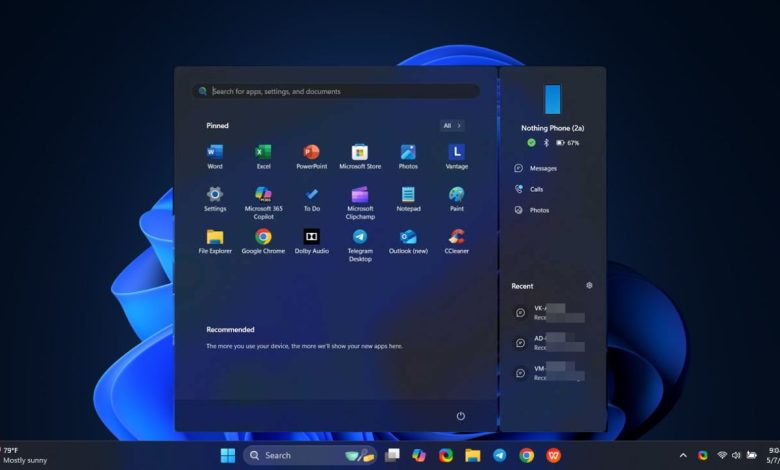Click the taskbar Search box
The image size is (780, 470).
tap(310, 455)
